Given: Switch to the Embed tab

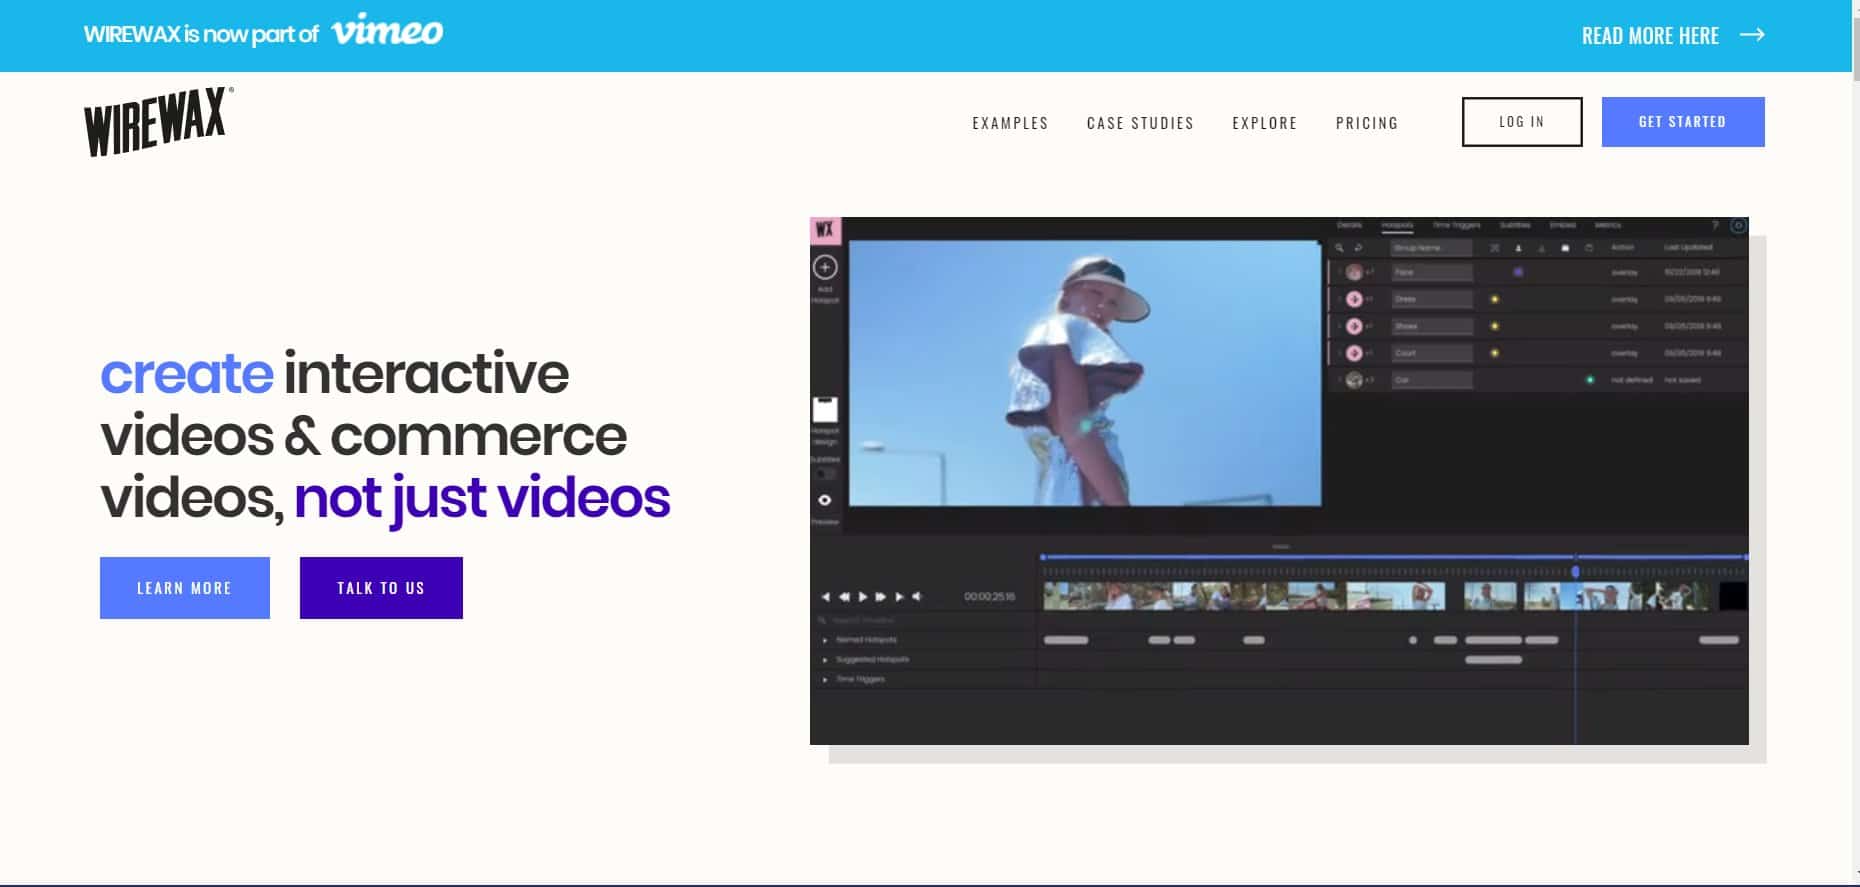Looking at the screenshot, I should pyautogui.click(x=1563, y=225).
